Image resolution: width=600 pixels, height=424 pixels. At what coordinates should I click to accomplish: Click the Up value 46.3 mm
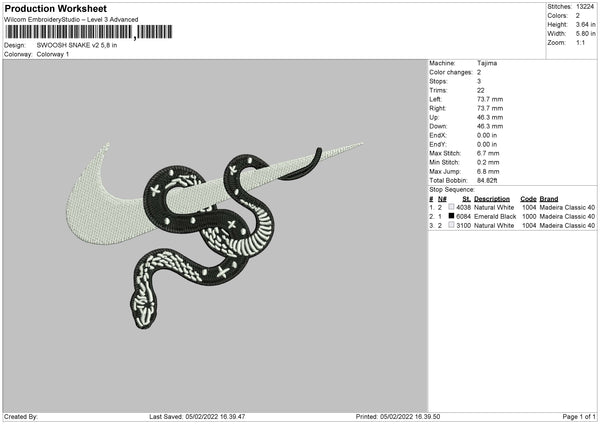490,117
